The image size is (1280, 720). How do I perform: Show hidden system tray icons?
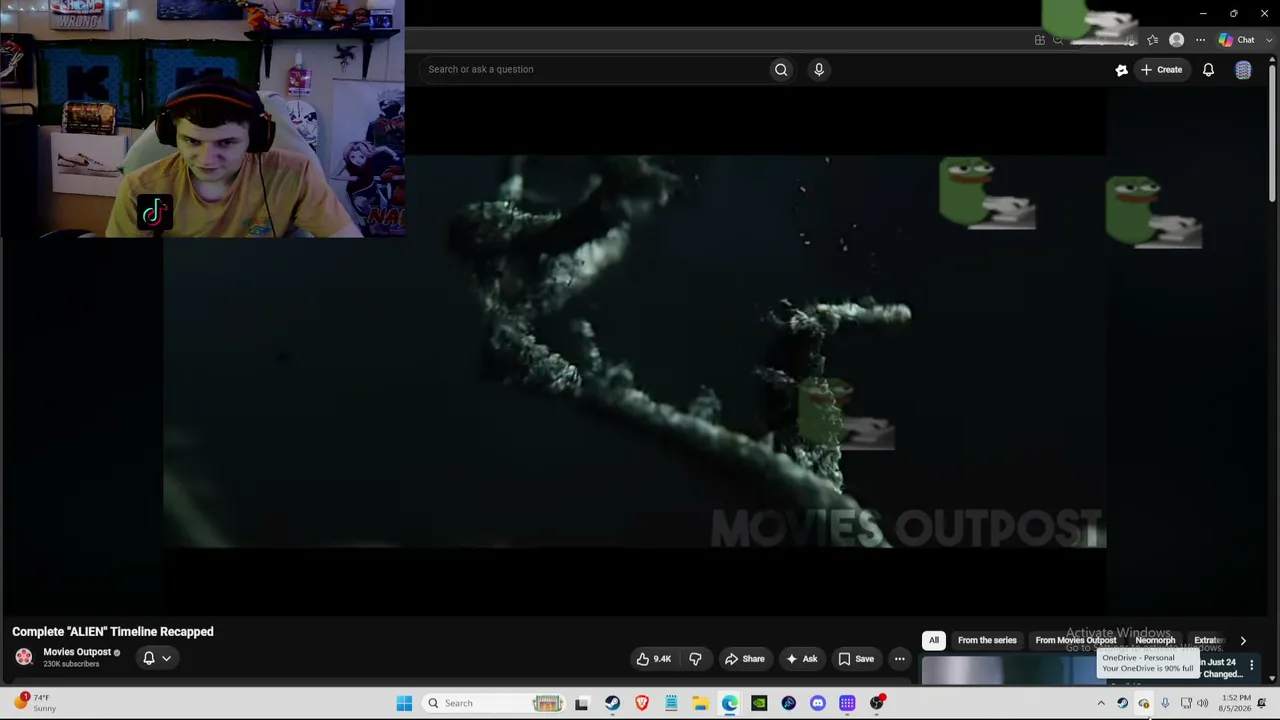point(1101,703)
